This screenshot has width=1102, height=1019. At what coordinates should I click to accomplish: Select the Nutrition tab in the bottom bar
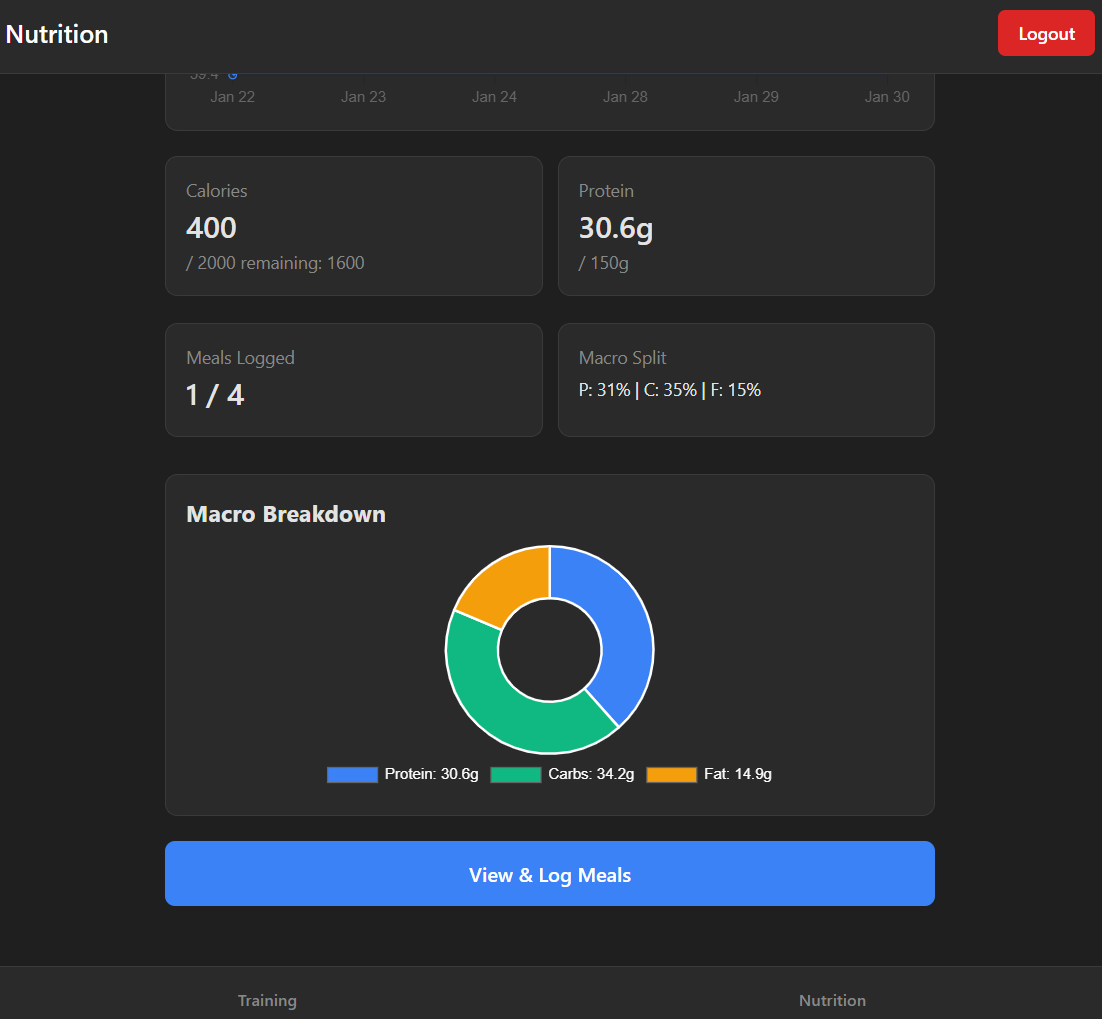(832, 1000)
